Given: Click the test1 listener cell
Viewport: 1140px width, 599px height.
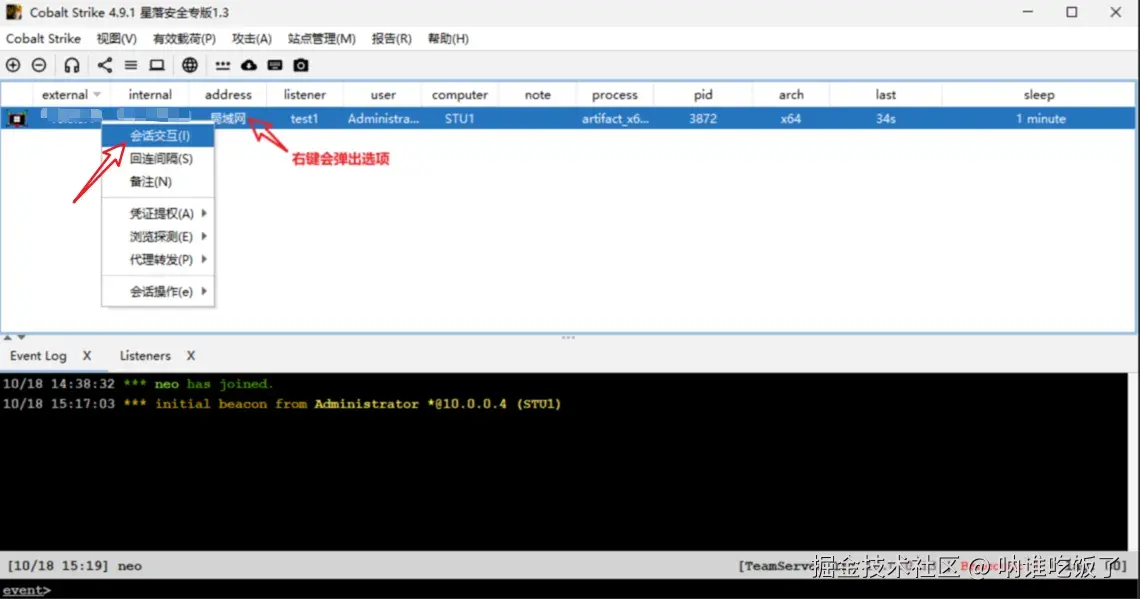Looking at the screenshot, I should tap(305, 118).
